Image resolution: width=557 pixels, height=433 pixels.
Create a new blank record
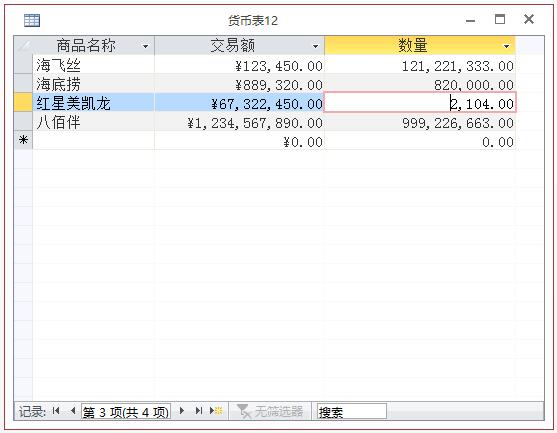click(216, 411)
